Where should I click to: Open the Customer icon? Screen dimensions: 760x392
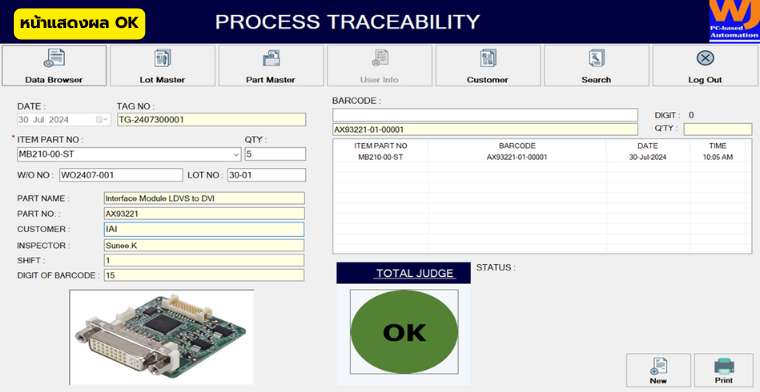[x=488, y=58]
